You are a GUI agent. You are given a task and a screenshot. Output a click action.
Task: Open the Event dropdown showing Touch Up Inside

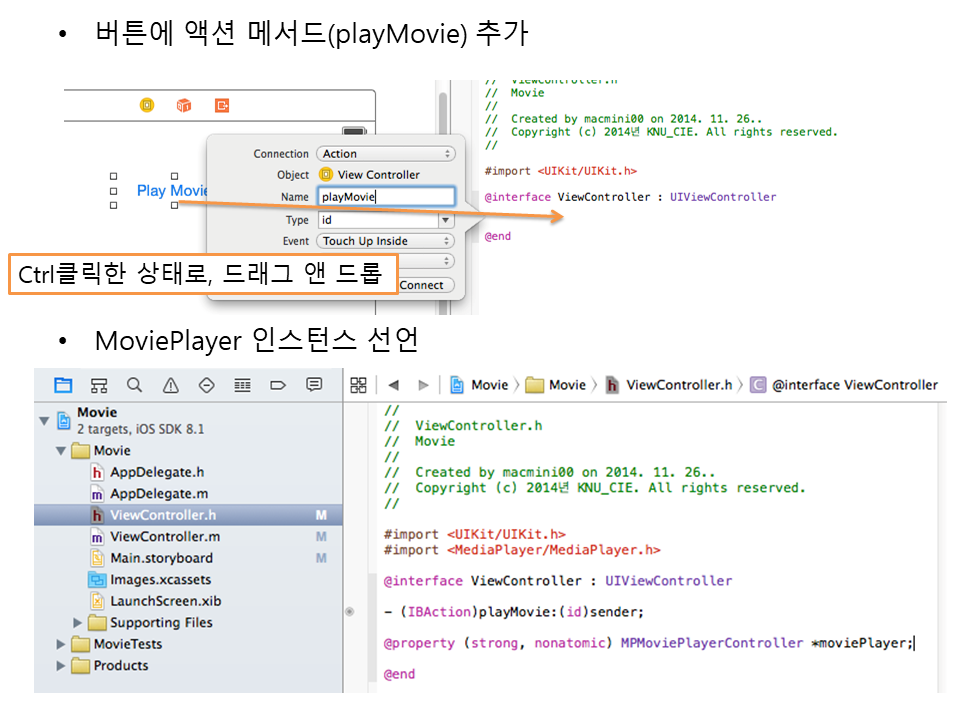click(386, 241)
